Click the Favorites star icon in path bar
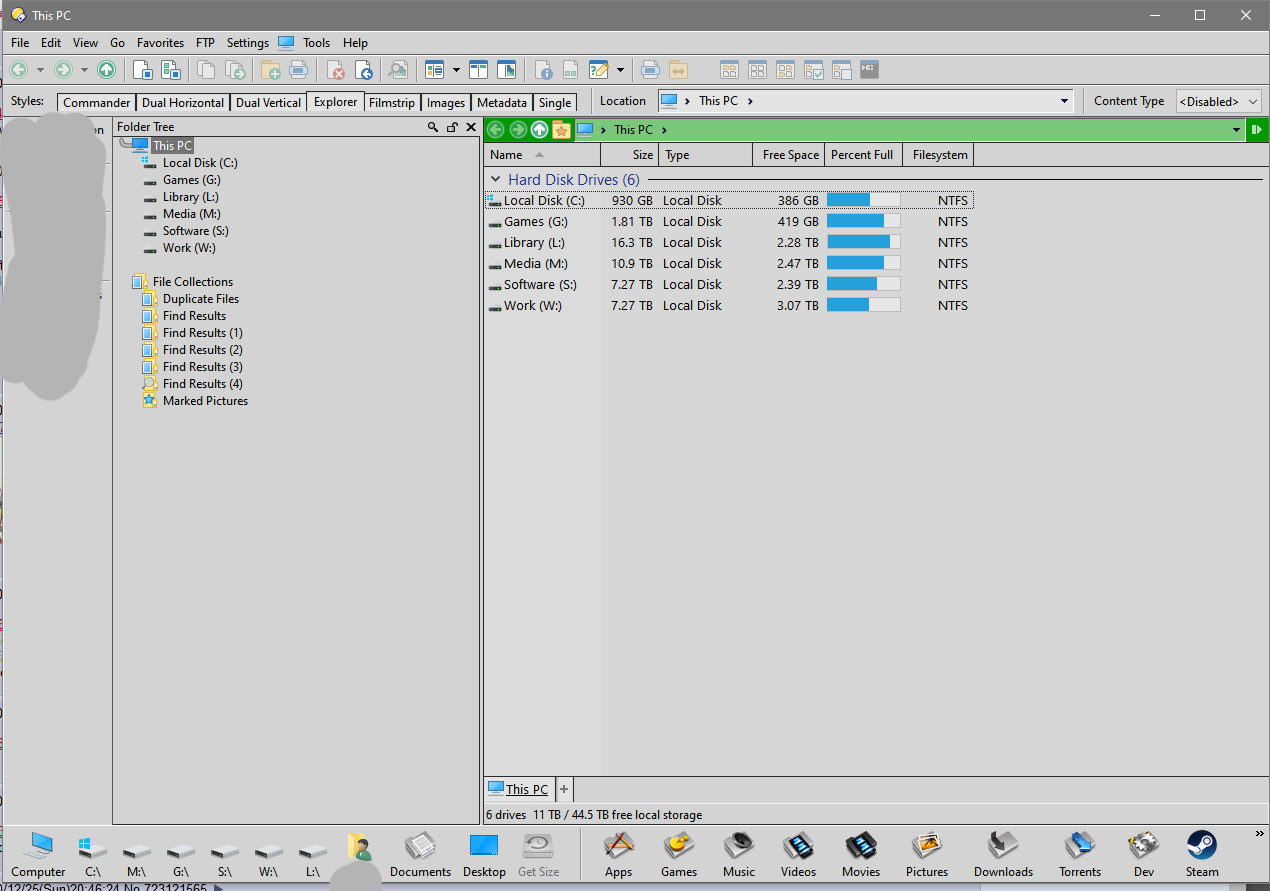This screenshot has height=891, width=1270. coord(561,130)
